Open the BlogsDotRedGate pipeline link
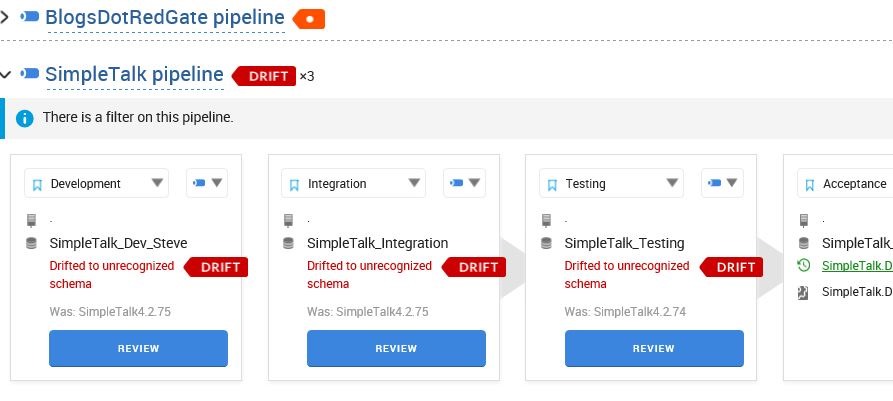Viewport: 893px width, 401px height. click(165, 17)
